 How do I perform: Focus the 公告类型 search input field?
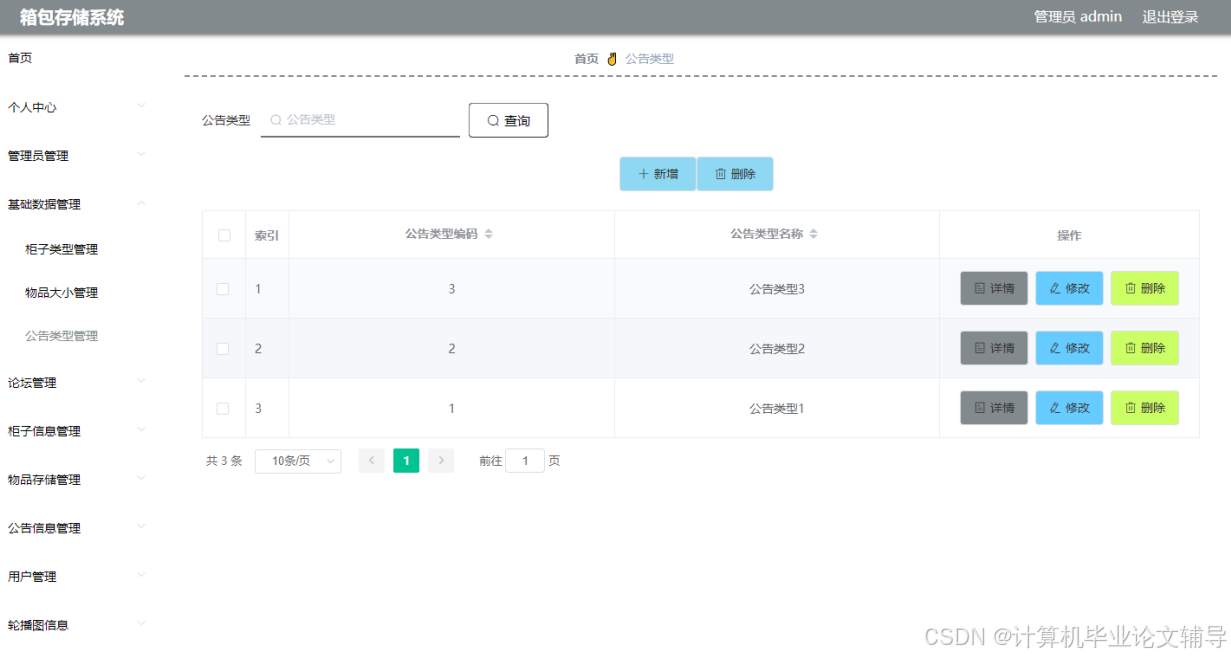[x=360, y=120]
